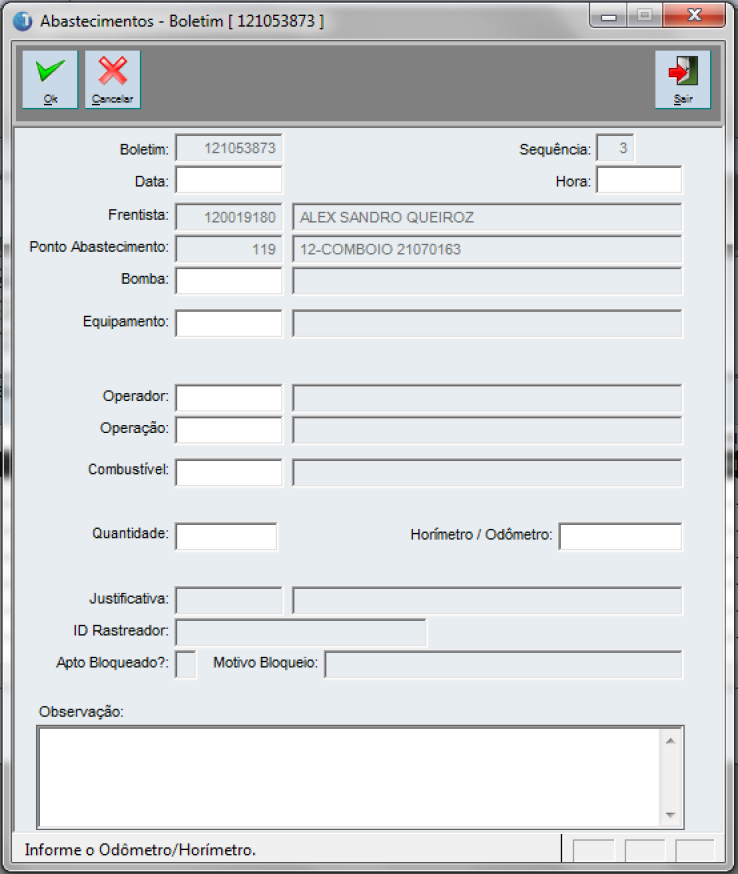Click the Apto Bloqueado? indicator box
This screenshot has height=874, width=738.
pyautogui.click(x=186, y=664)
